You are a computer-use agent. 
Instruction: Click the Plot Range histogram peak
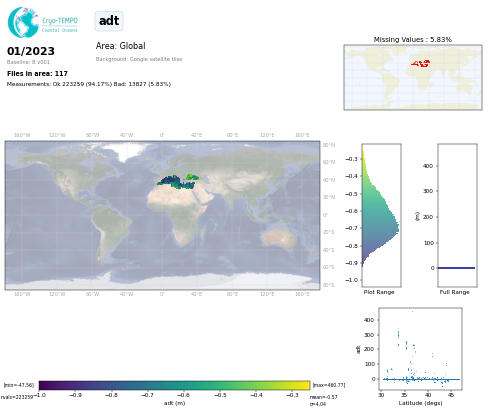[397, 228]
